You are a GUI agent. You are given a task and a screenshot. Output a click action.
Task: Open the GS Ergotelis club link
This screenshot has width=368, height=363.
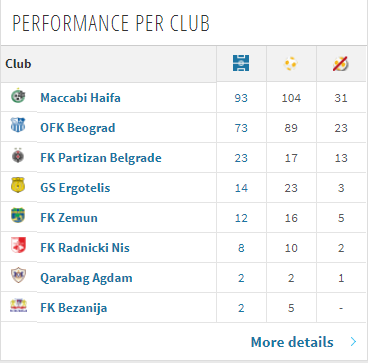[75, 188]
